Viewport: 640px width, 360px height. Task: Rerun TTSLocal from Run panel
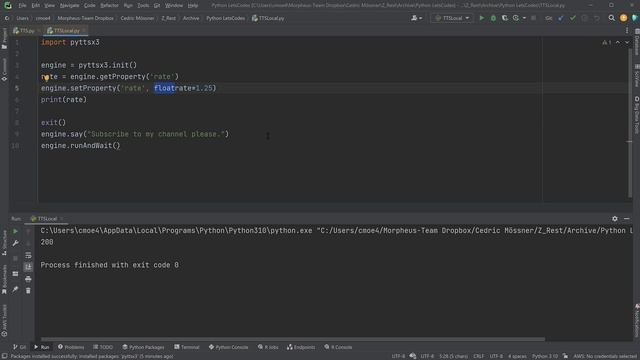point(15,231)
